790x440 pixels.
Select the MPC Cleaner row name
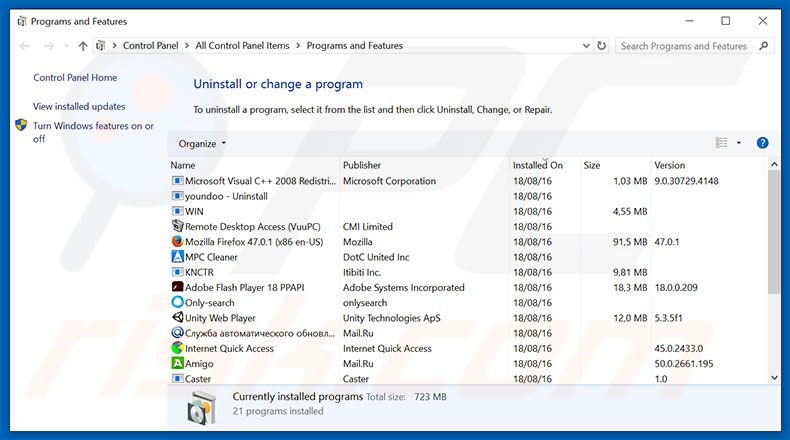tap(211, 257)
